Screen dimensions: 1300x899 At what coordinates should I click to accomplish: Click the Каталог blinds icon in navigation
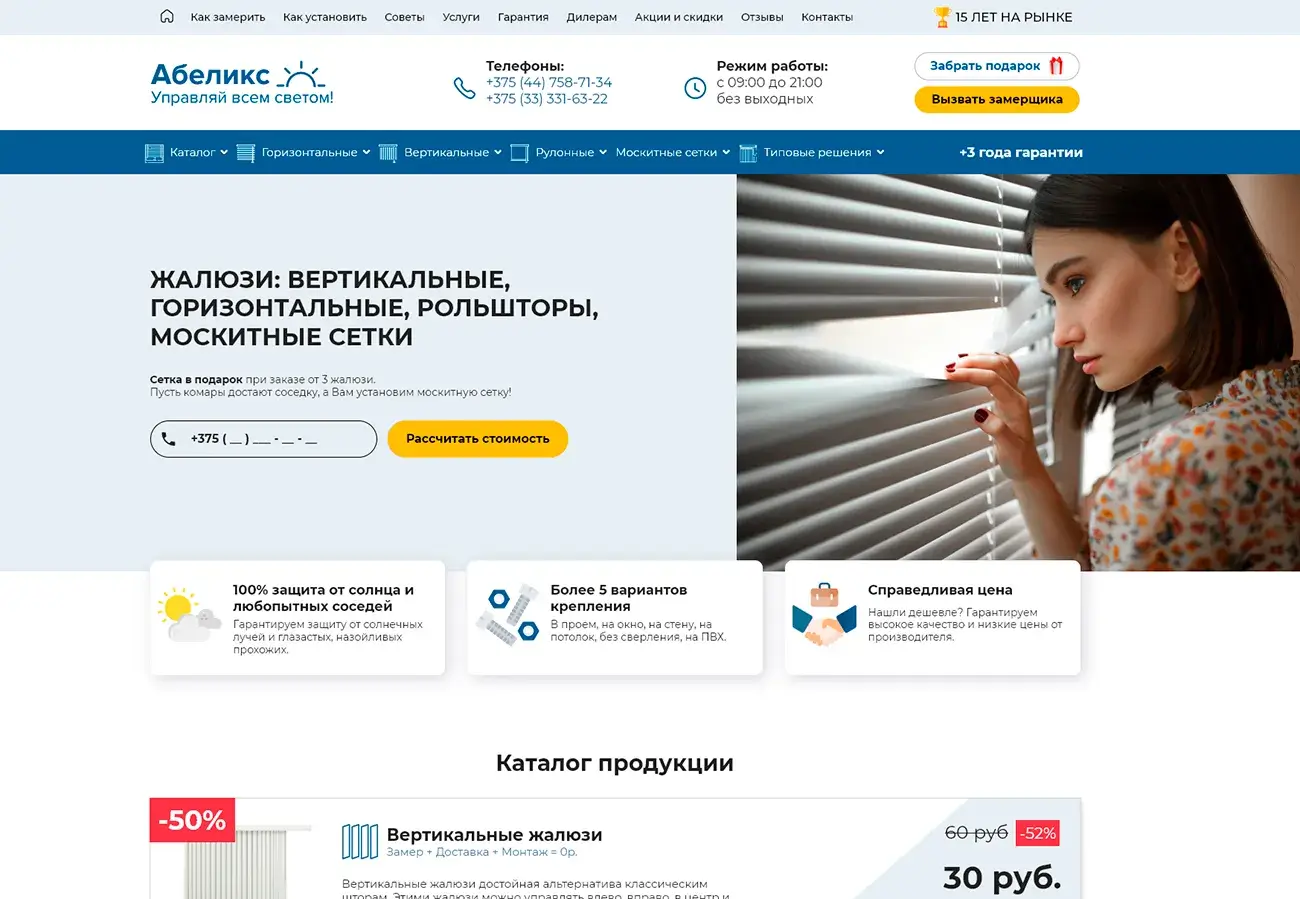click(154, 153)
